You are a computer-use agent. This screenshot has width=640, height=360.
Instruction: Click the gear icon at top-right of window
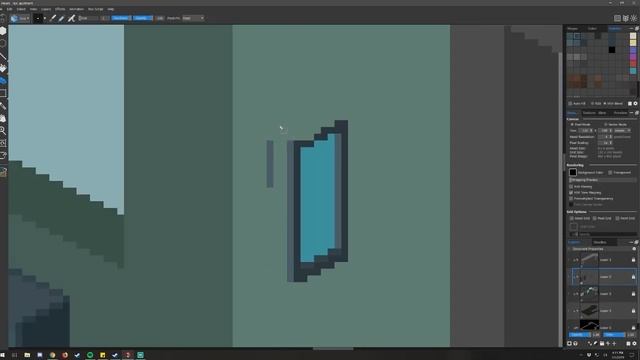633,18
